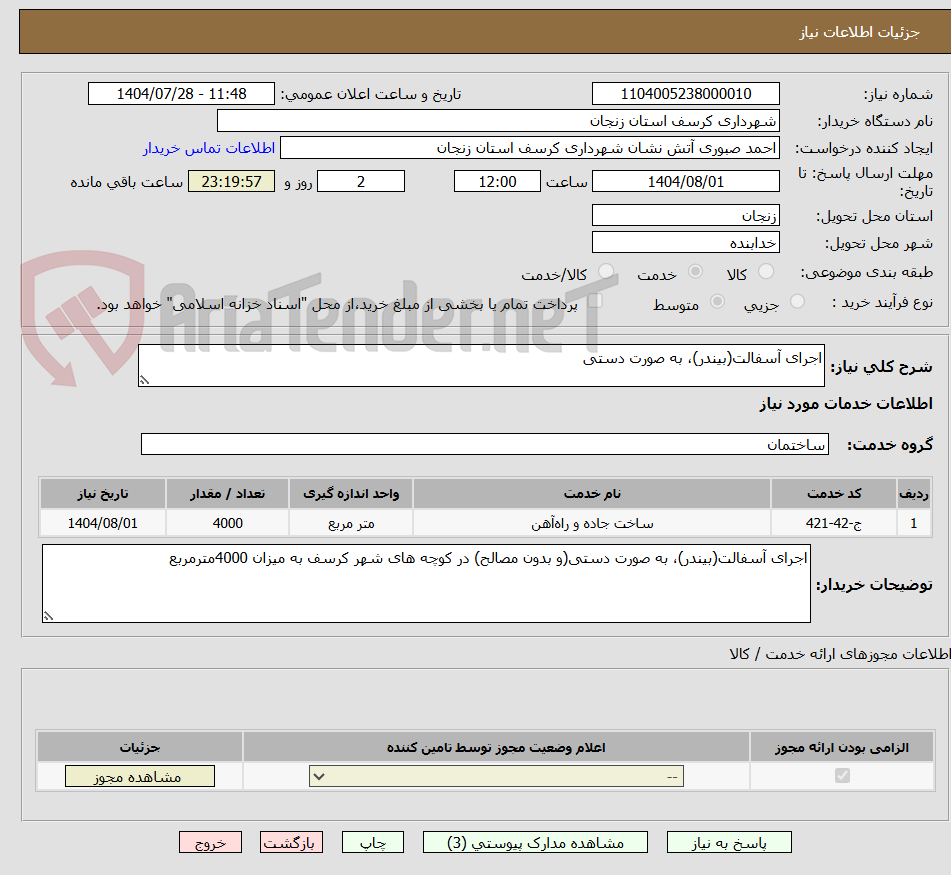The width and height of the screenshot is (951, 875).
Task: Select جزیی for نوع فرآیند خرید
Action: pyautogui.click(x=797, y=301)
